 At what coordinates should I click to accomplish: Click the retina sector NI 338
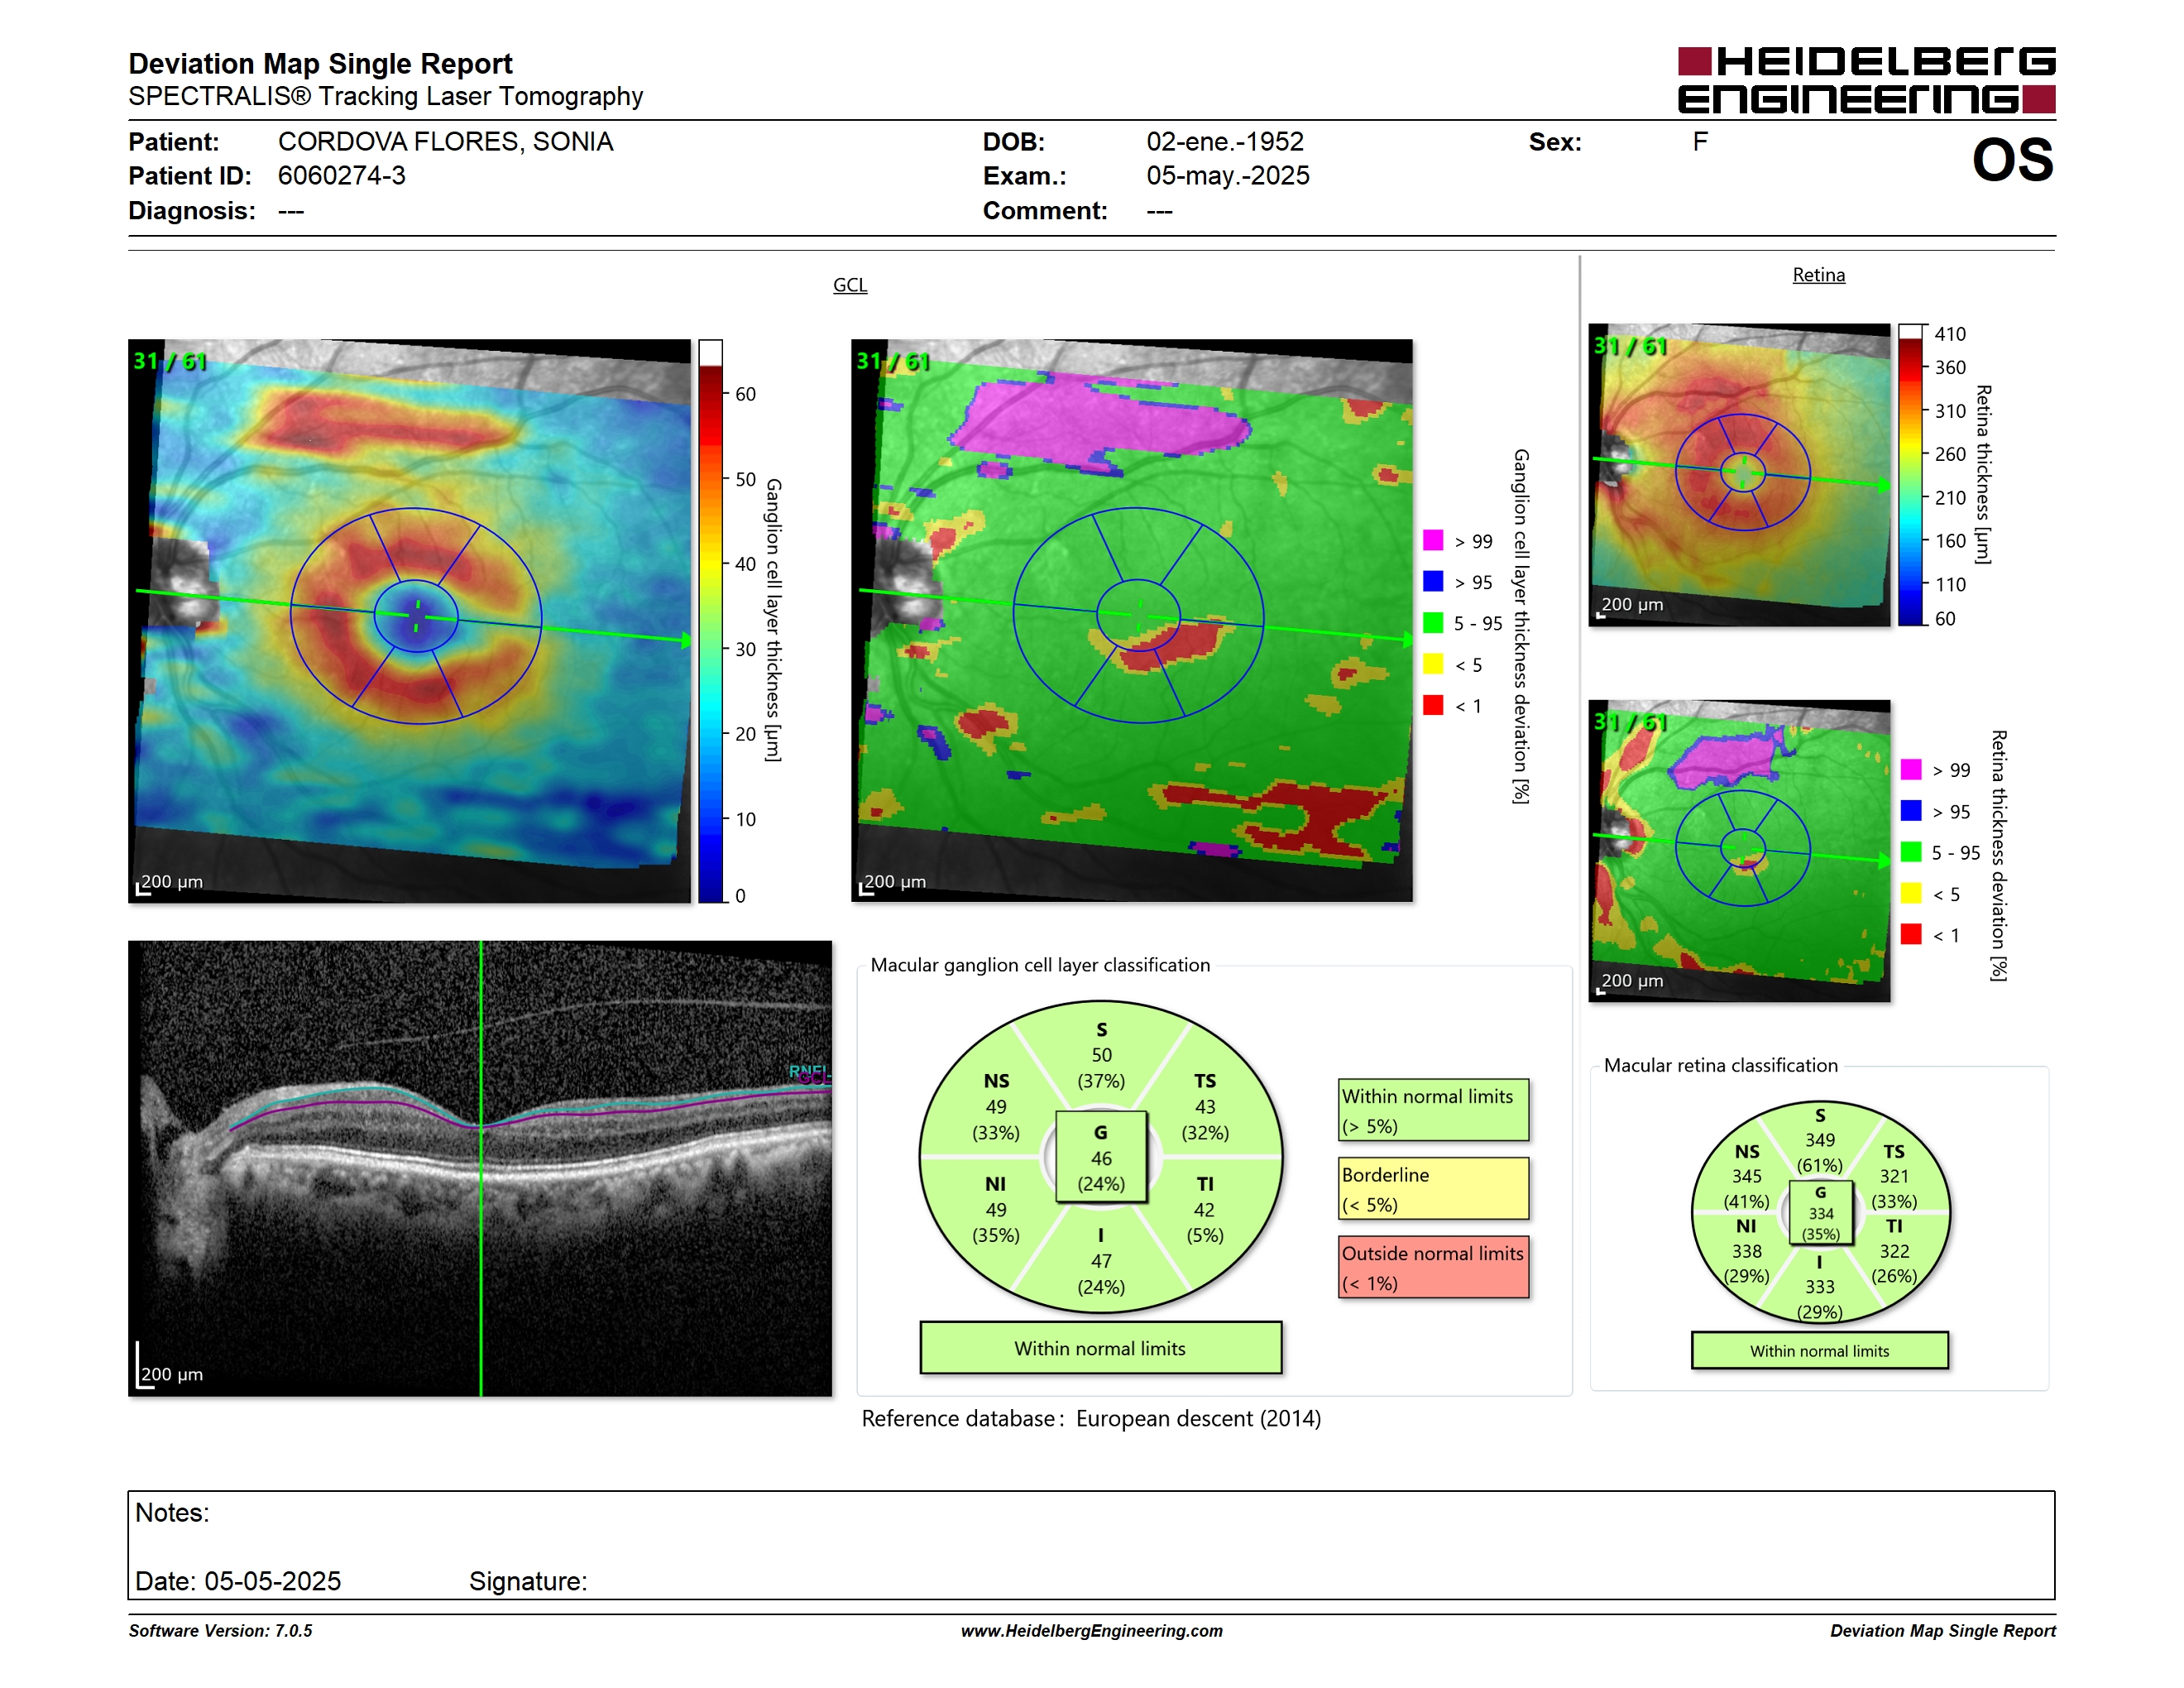(x=1747, y=1251)
